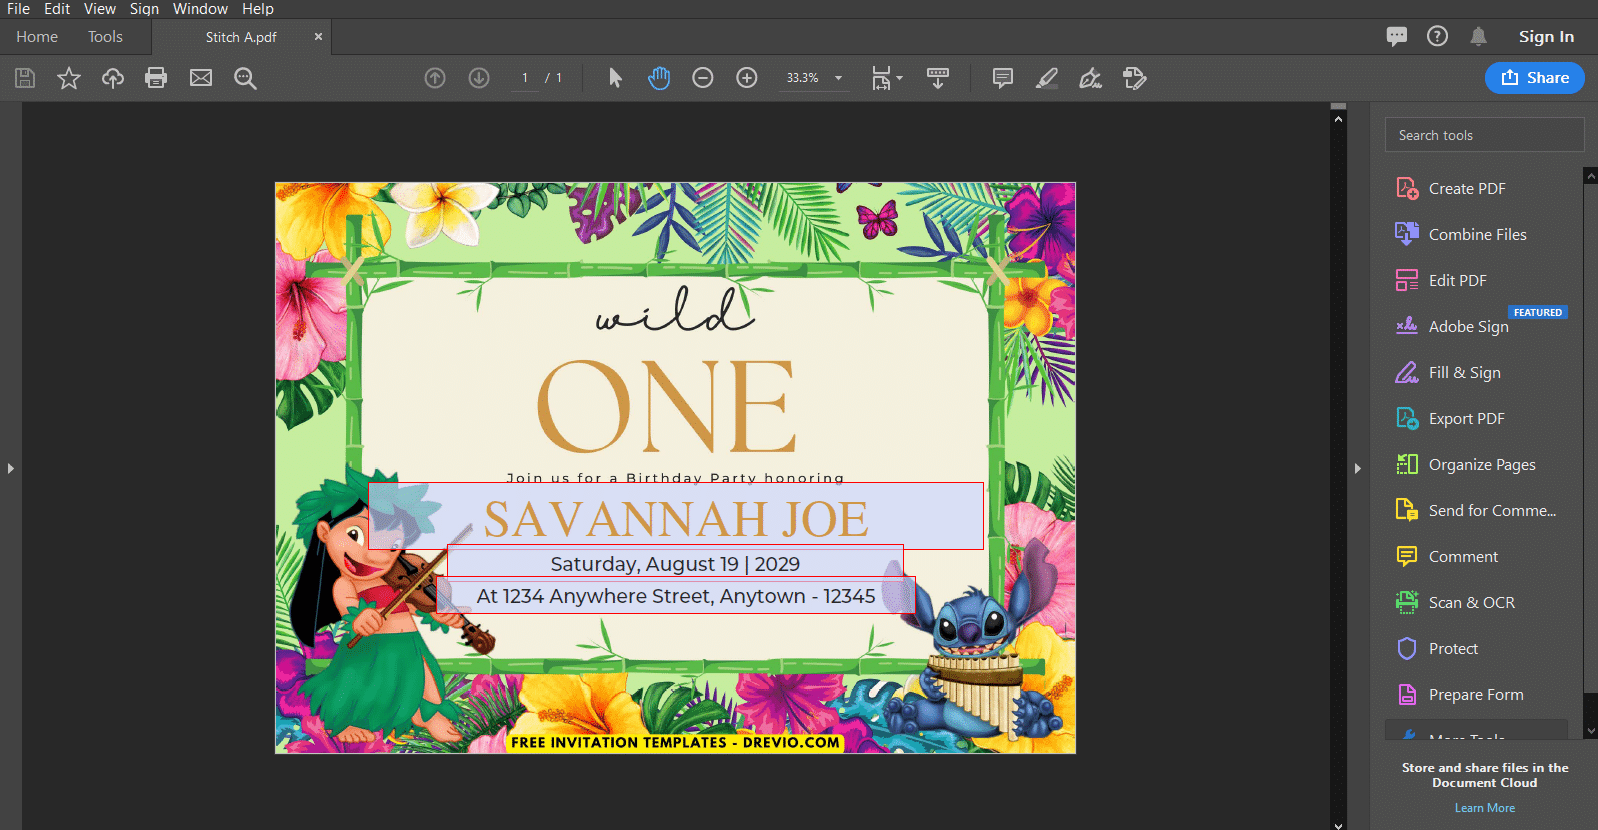Upload file to cloud icon
This screenshot has height=830, width=1598.
coord(113,78)
